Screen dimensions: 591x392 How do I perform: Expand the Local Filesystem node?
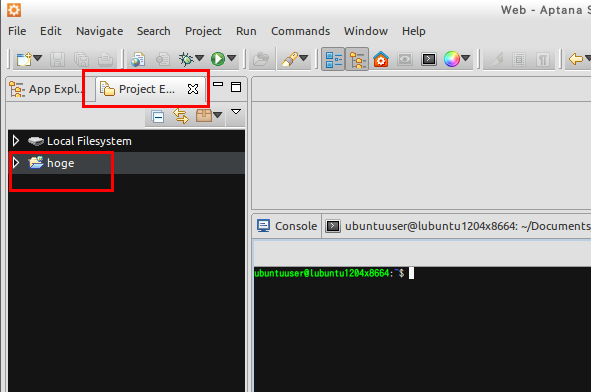pos(16,141)
